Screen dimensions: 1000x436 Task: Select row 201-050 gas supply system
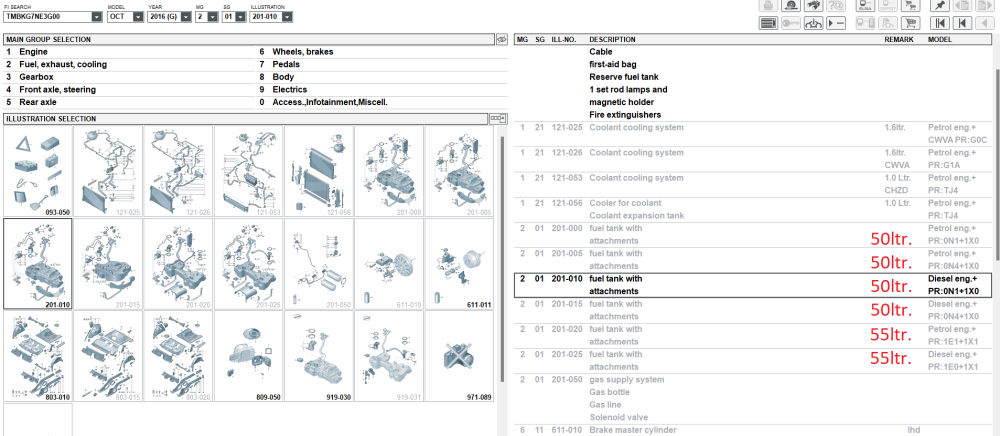click(x=754, y=398)
